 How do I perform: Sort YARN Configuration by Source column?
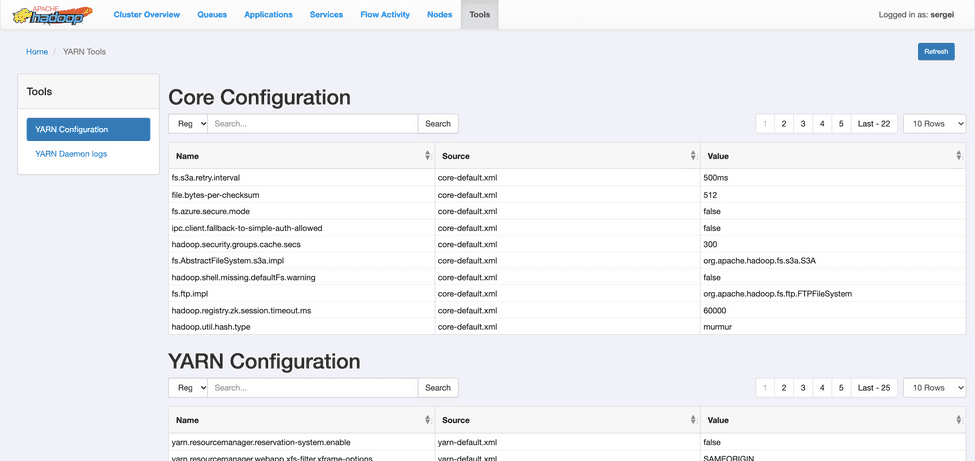692,420
